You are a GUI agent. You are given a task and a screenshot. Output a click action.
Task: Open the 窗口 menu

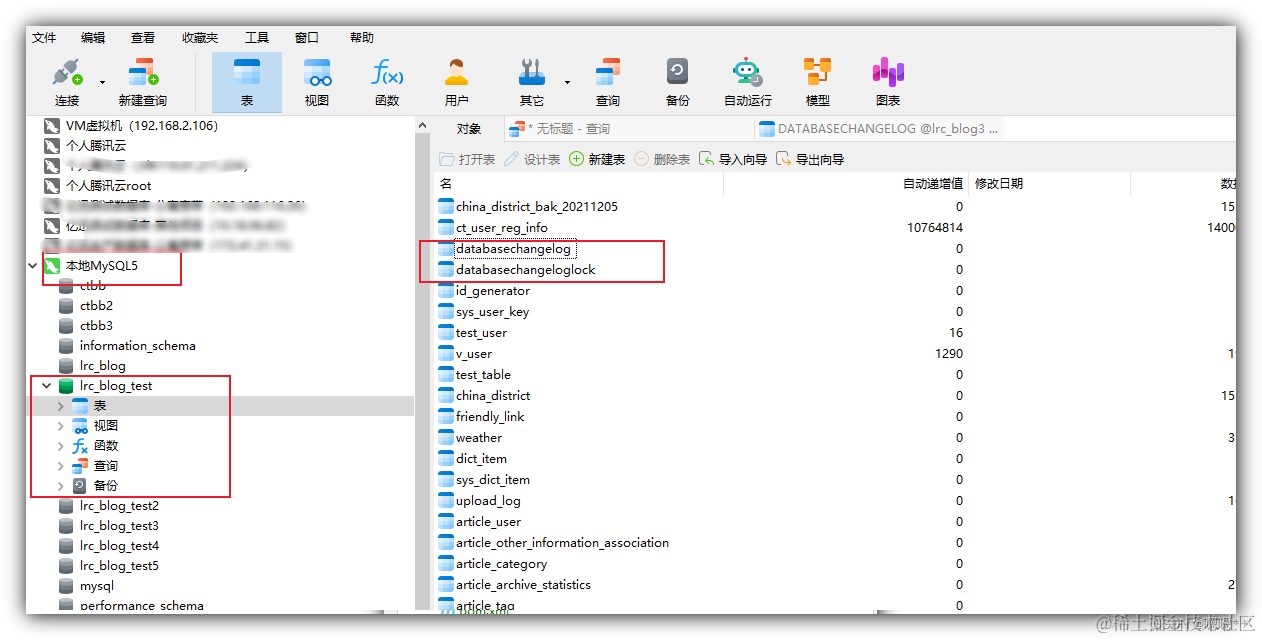[307, 38]
